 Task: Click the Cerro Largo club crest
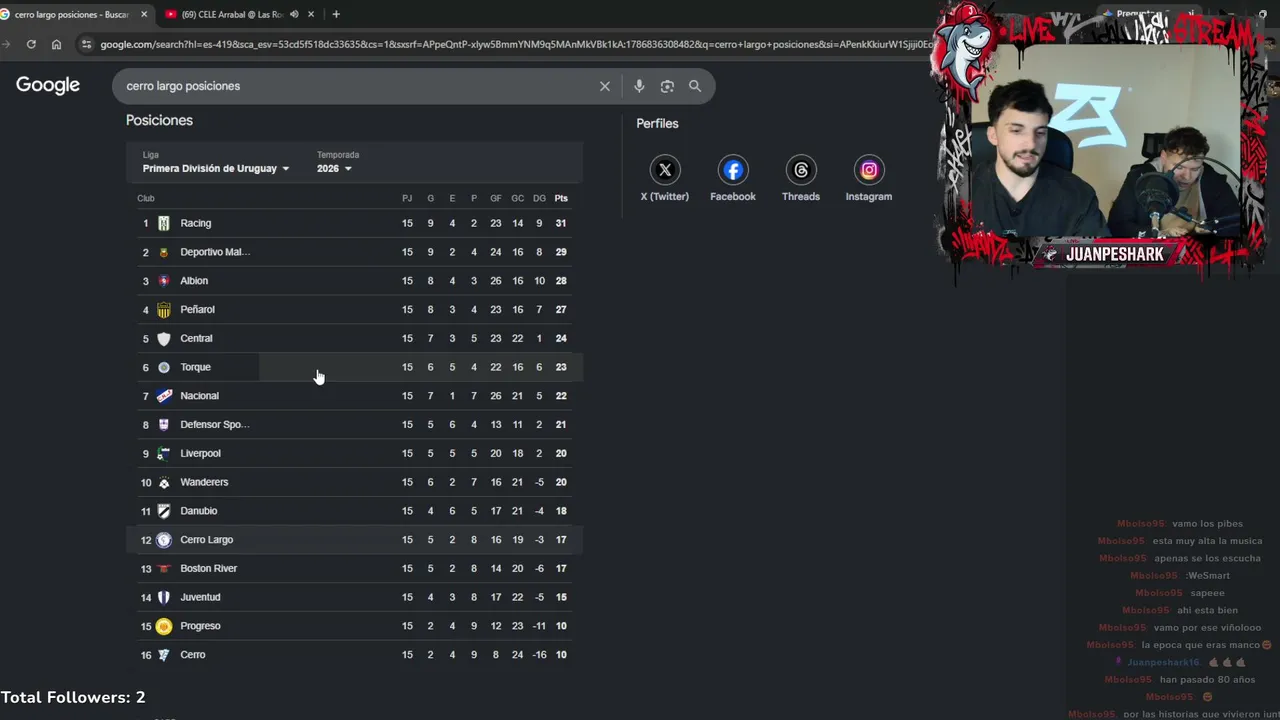point(164,540)
